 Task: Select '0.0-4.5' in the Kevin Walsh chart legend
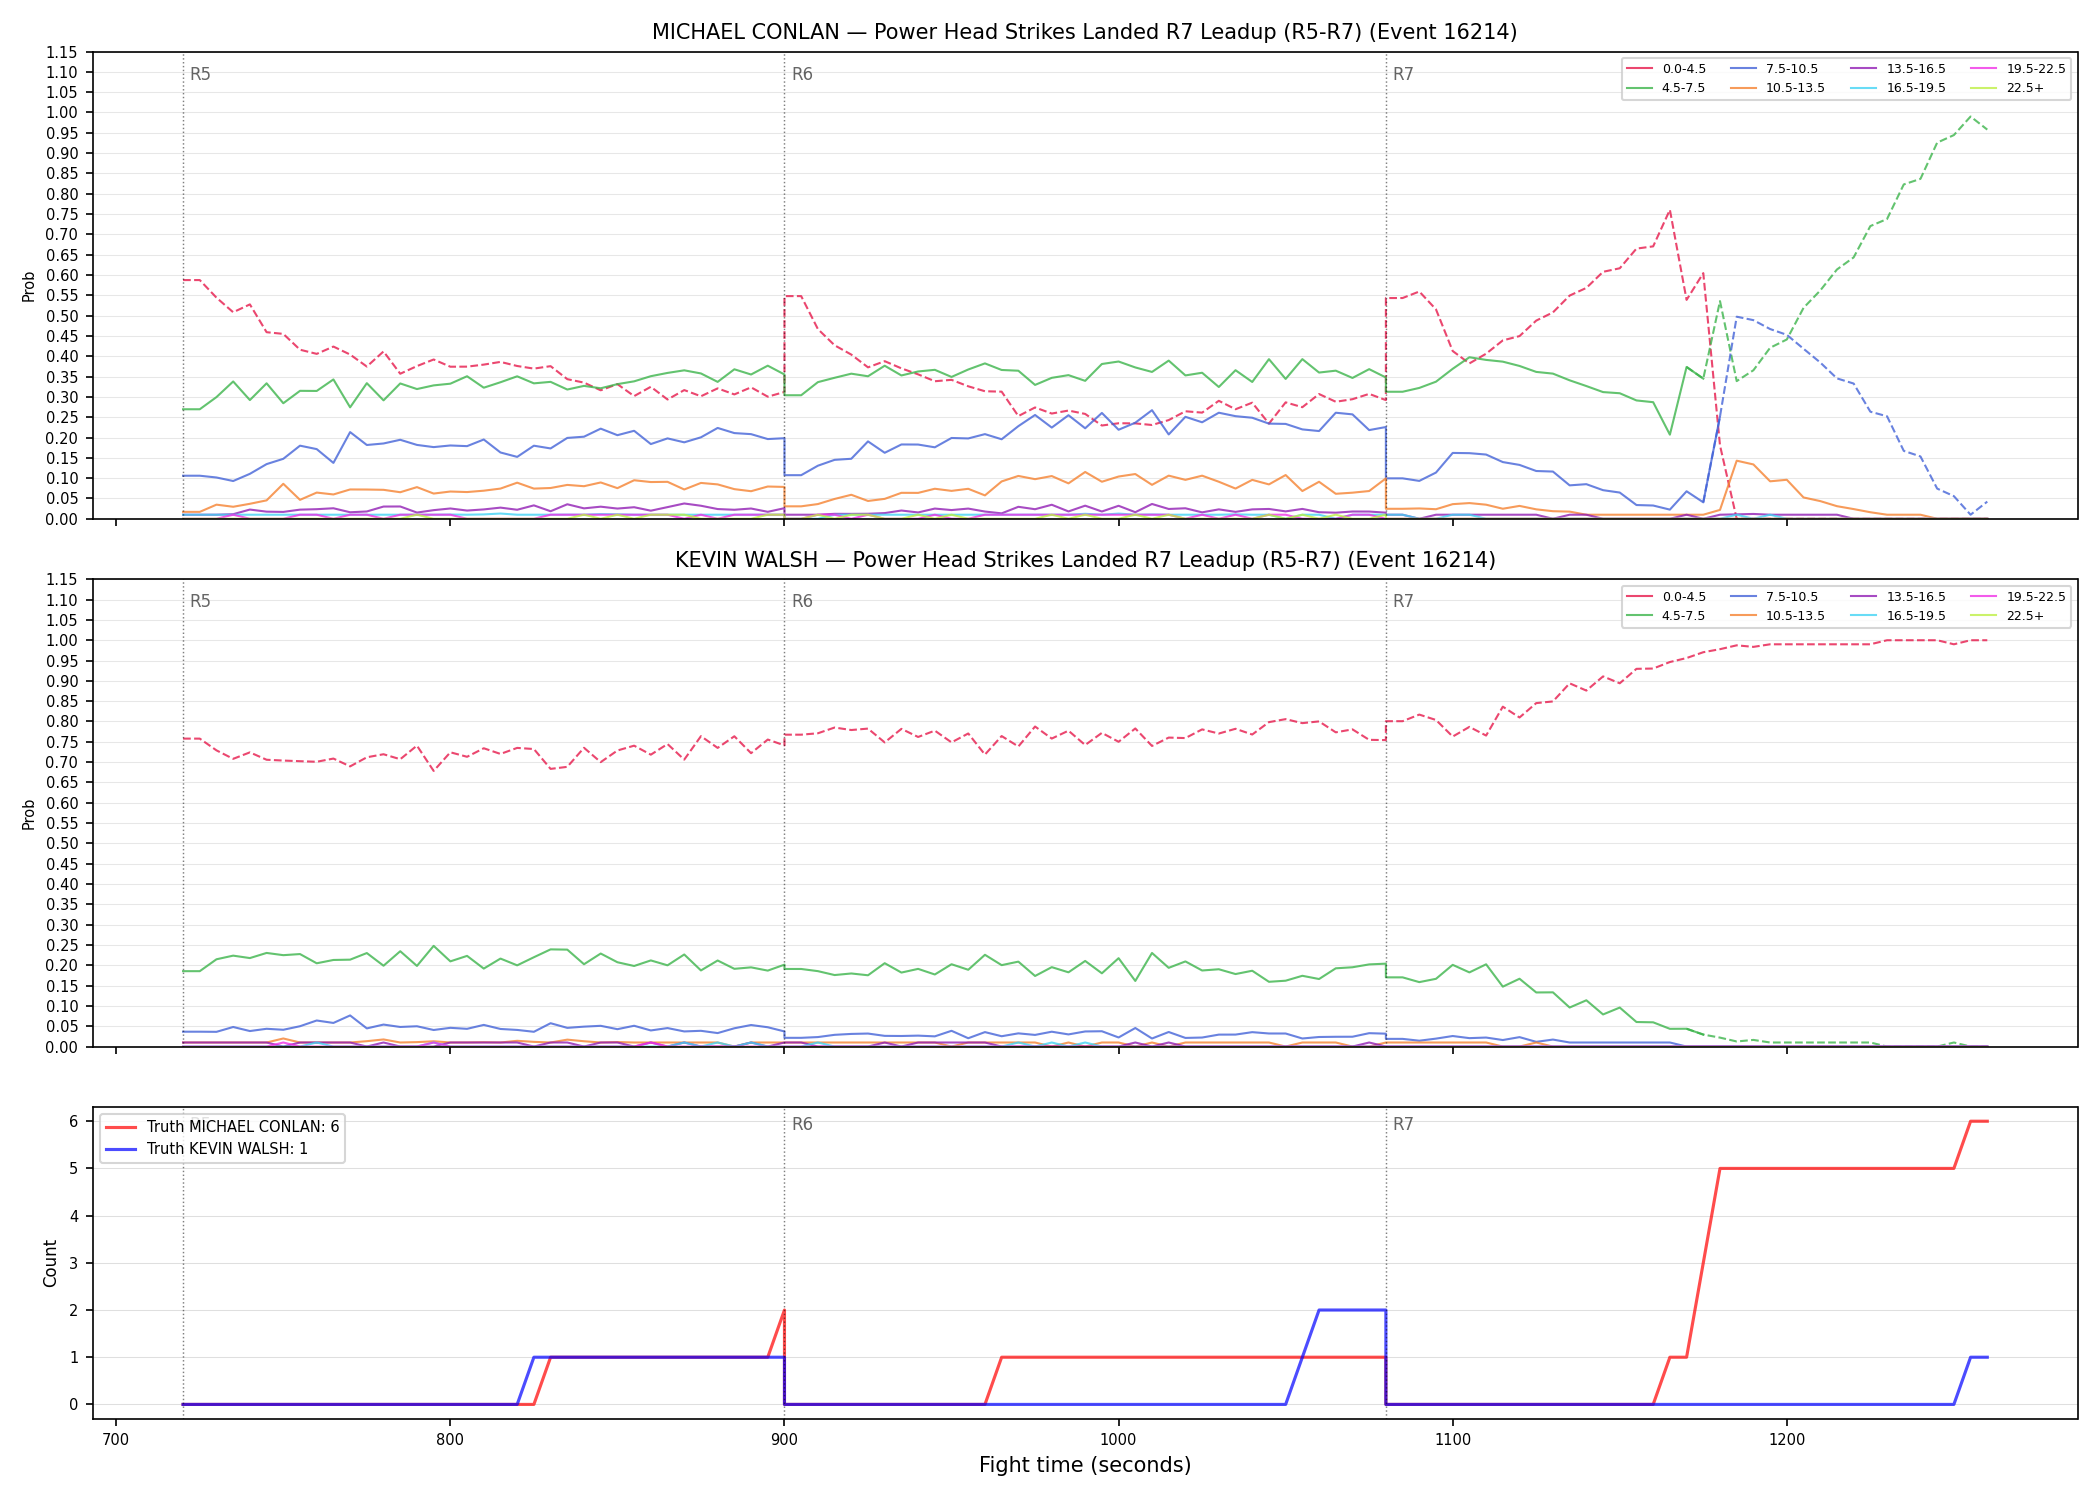tap(1666, 597)
